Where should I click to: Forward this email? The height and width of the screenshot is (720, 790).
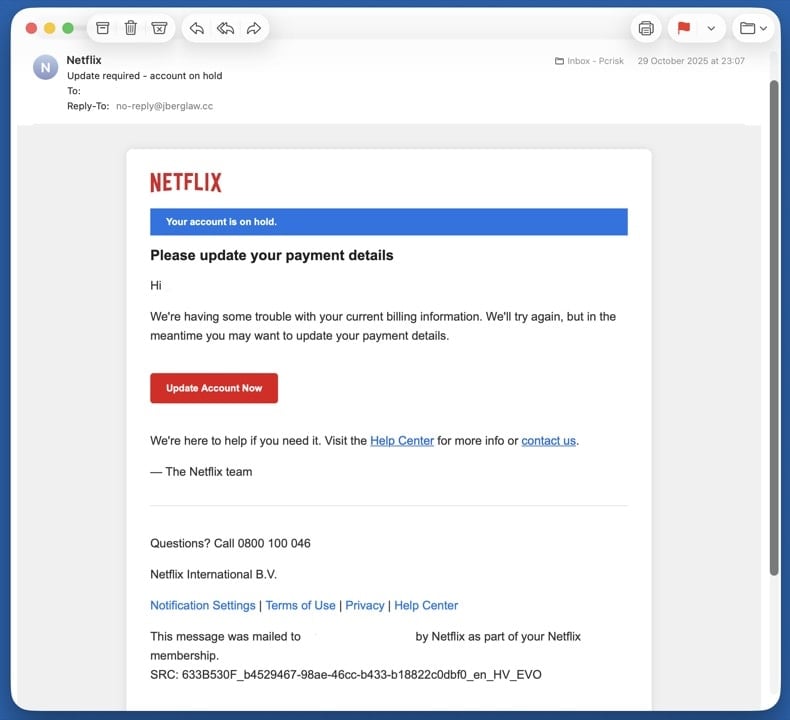coord(254,28)
